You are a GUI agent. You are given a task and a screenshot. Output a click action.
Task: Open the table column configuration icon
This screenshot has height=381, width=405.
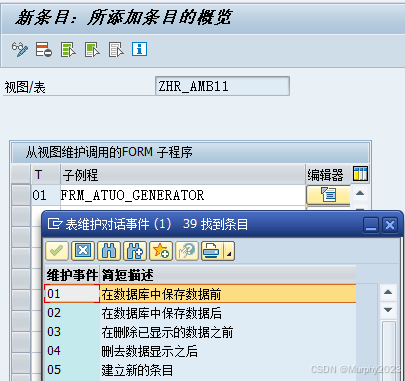(x=360, y=174)
